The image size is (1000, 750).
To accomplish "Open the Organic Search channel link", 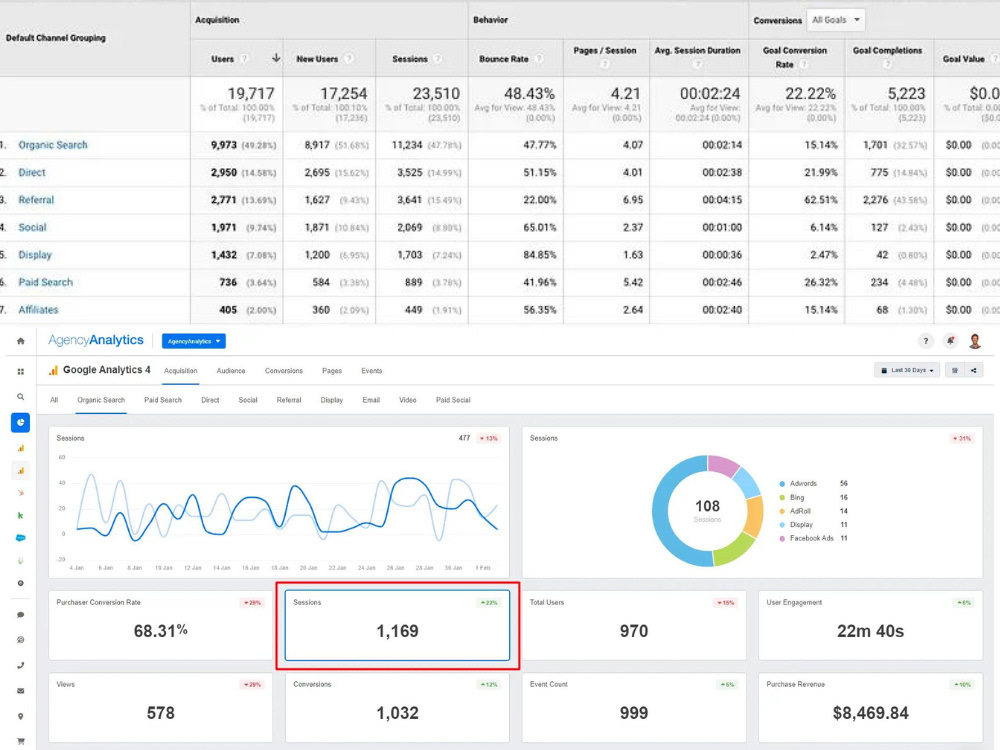I will 53,145.
